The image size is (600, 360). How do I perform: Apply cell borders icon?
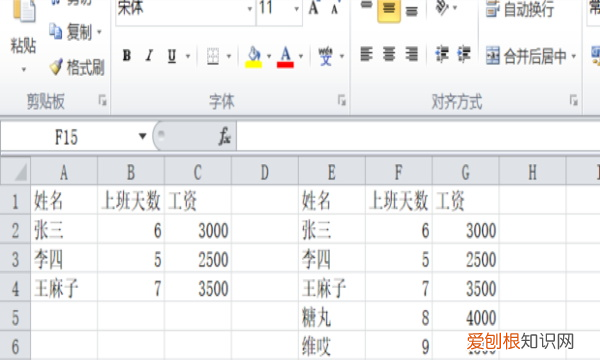click(213, 56)
